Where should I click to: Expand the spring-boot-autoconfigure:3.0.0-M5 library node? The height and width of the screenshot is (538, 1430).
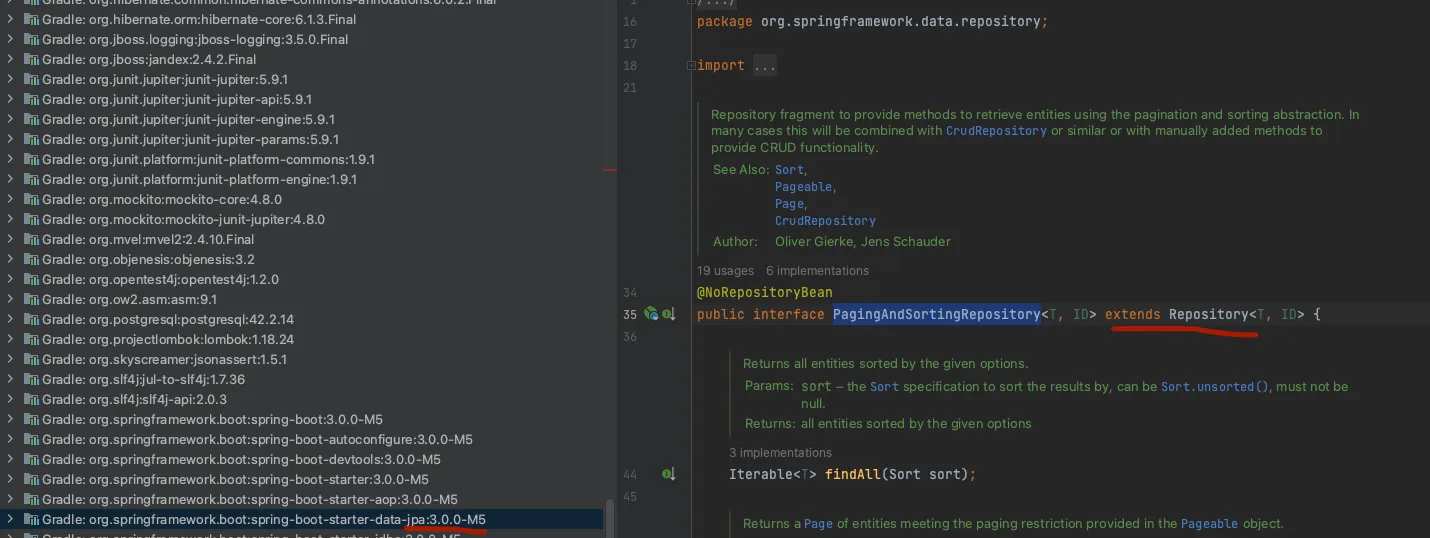coord(10,439)
